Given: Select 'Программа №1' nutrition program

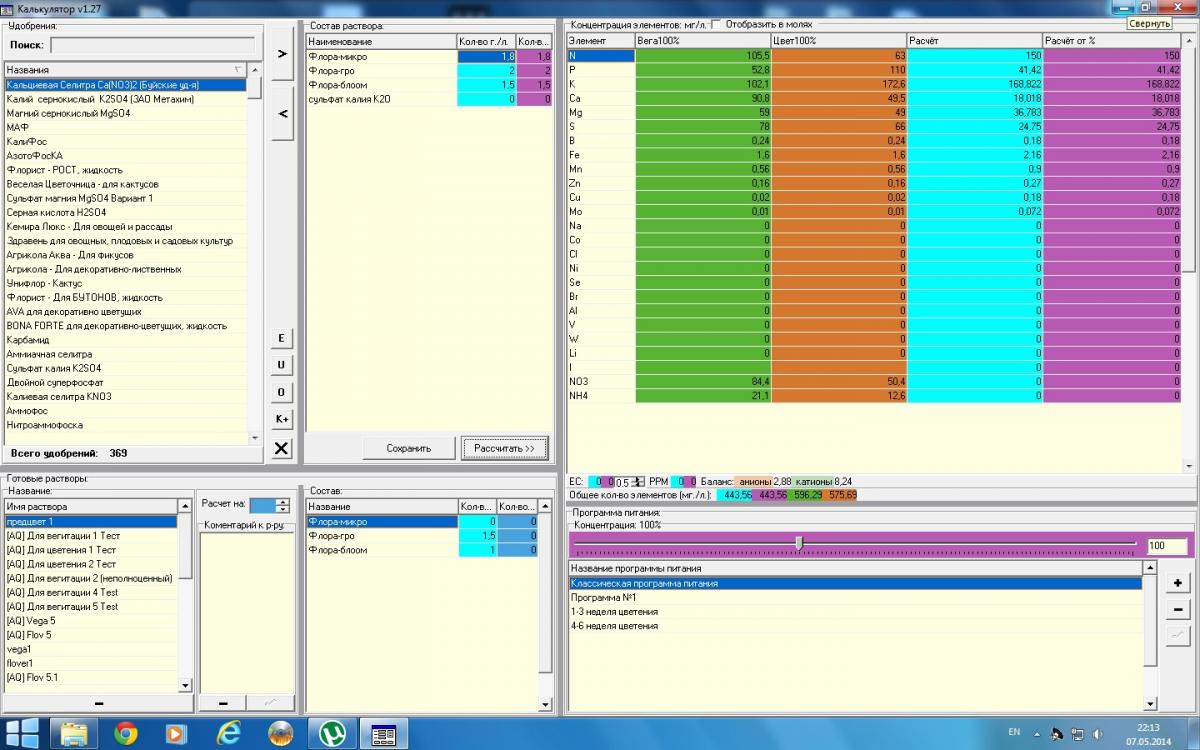Looking at the screenshot, I should pyautogui.click(x=603, y=597).
